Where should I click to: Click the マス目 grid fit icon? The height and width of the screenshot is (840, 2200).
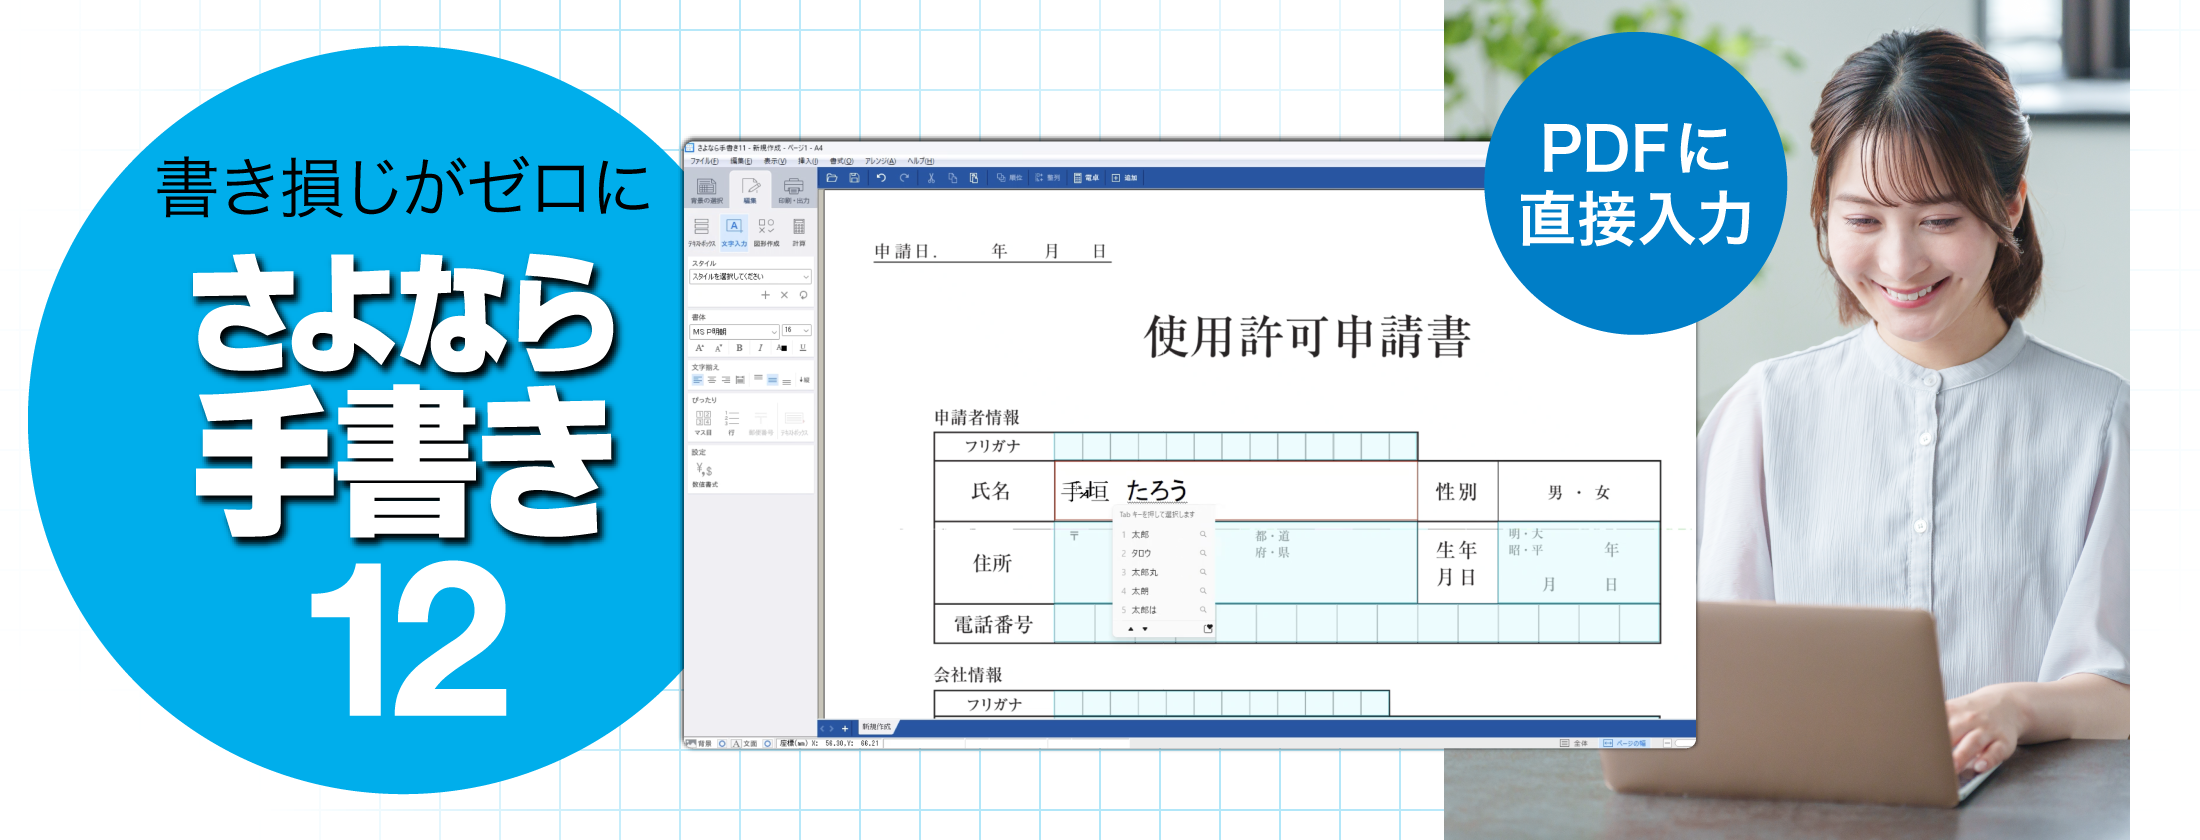coord(703,423)
